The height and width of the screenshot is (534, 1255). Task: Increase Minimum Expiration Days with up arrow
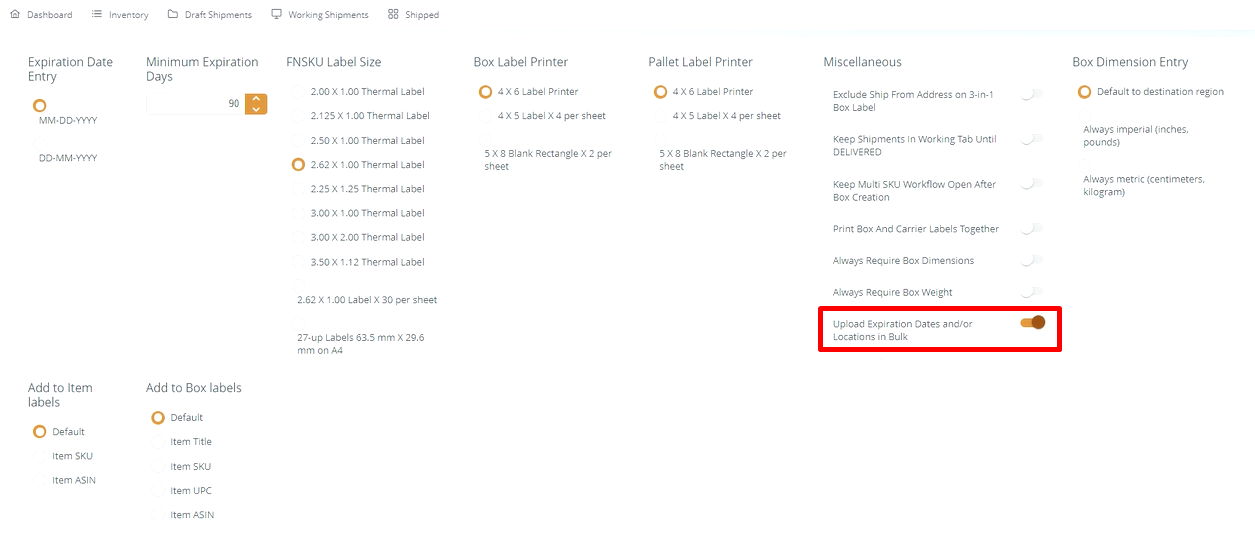256,98
